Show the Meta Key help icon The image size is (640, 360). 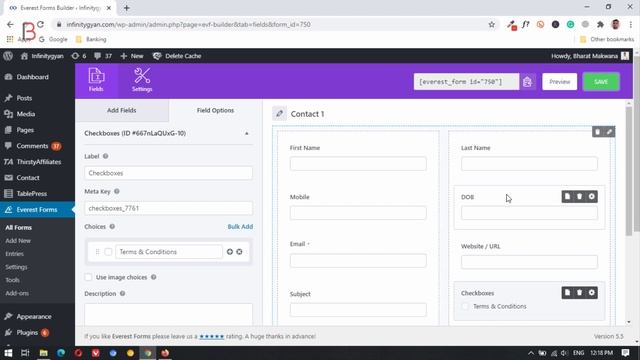pyautogui.click(x=117, y=191)
